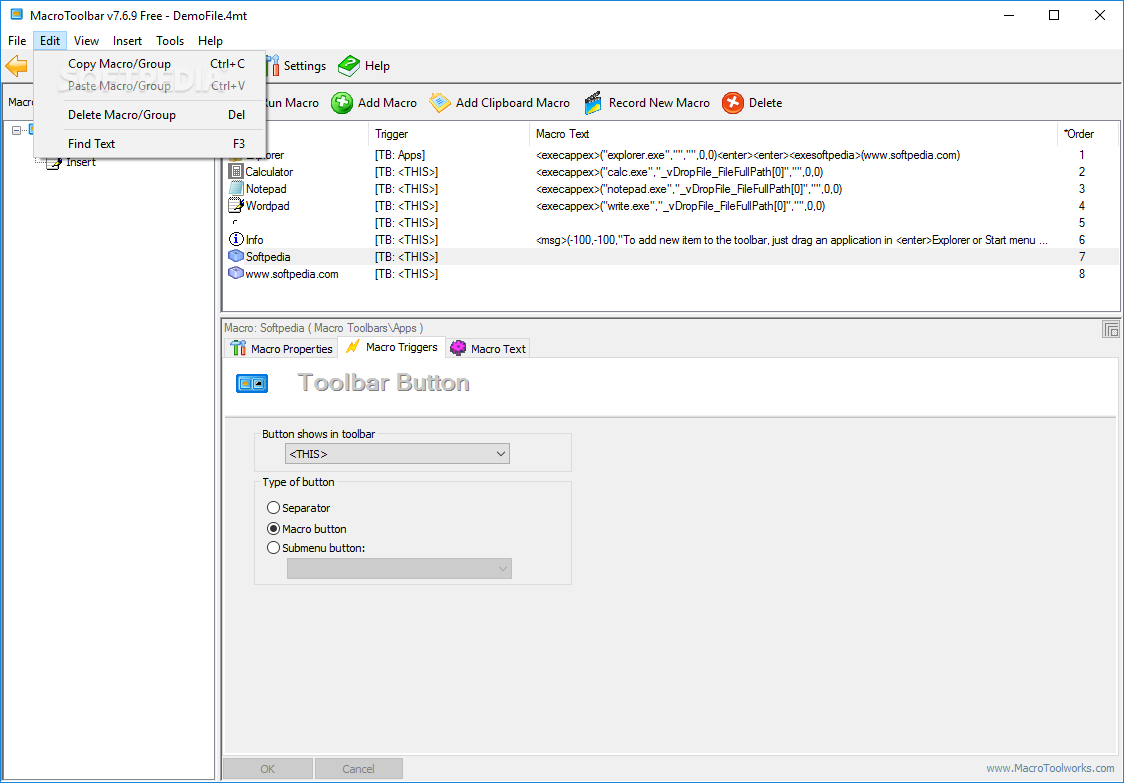This screenshot has width=1124, height=783.
Task: Select the www.softpedia.com cube icon
Action: coord(236,273)
